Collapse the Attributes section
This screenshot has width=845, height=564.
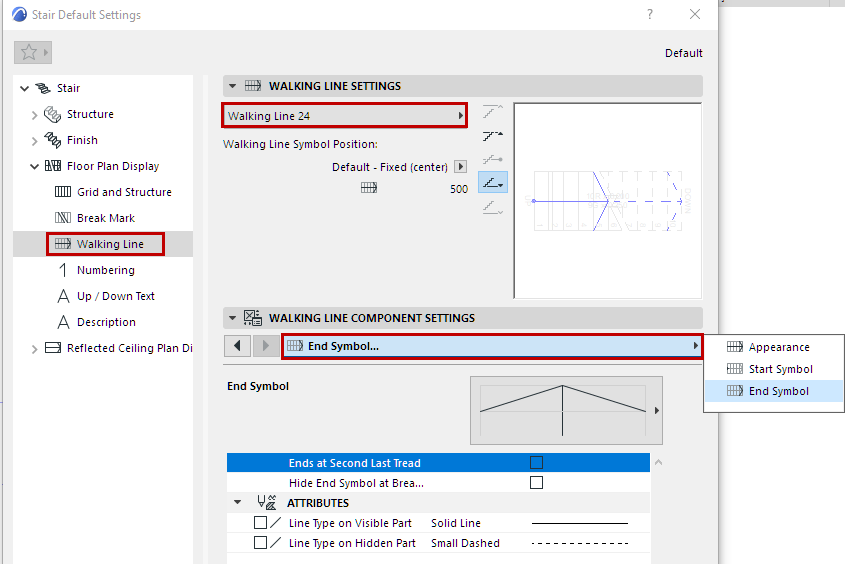point(238,503)
